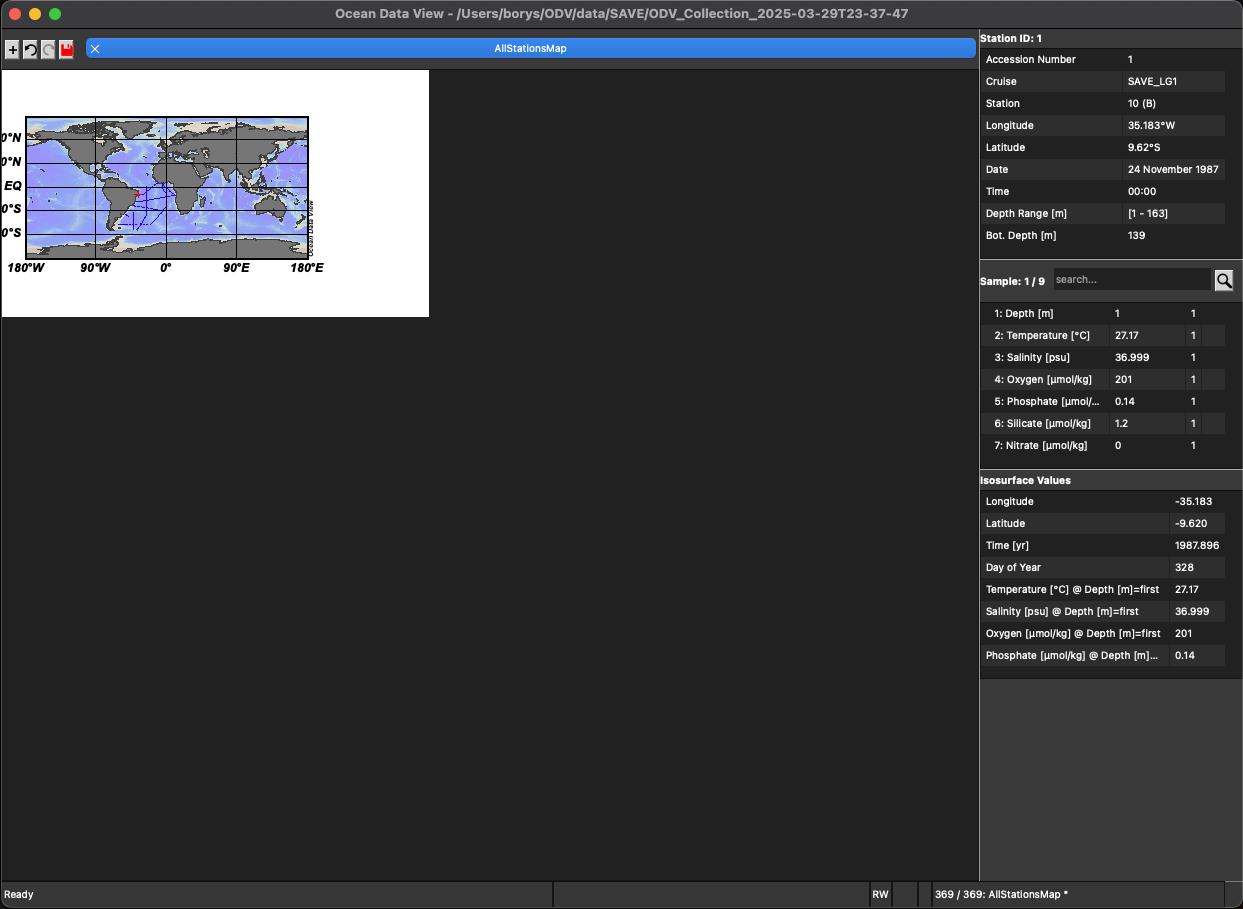Click the Nitrate quality flag cell
The height and width of the screenshot is (909, 1243).
click(x=1194, y=446)
